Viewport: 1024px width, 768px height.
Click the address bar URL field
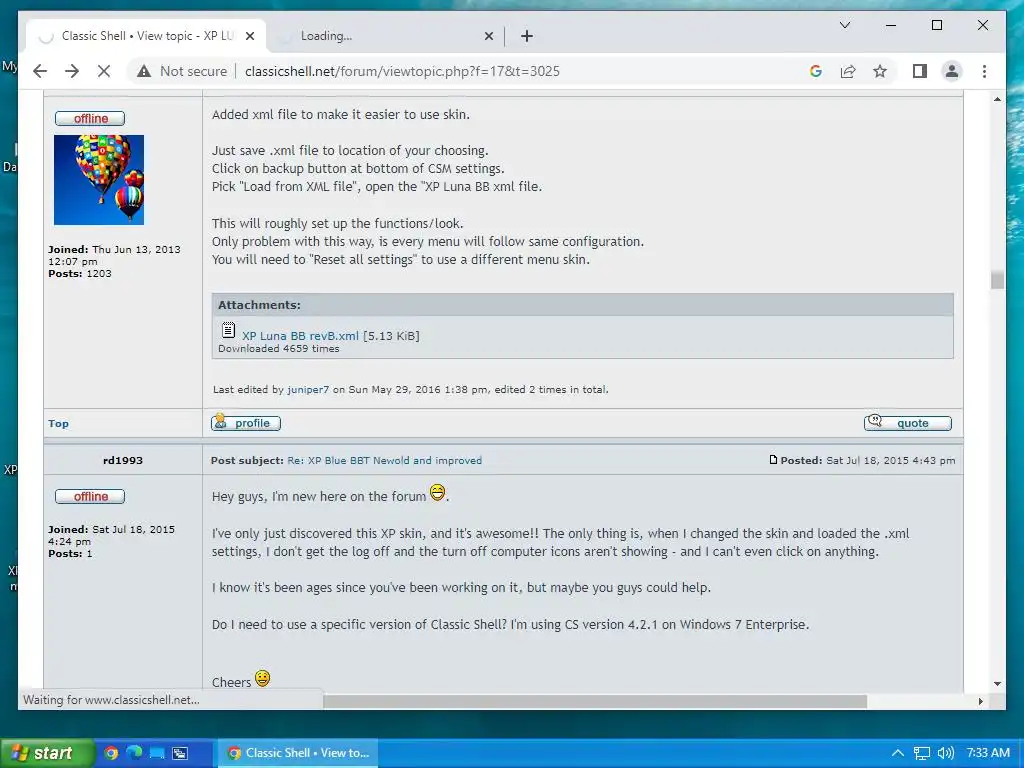(402, 71)
